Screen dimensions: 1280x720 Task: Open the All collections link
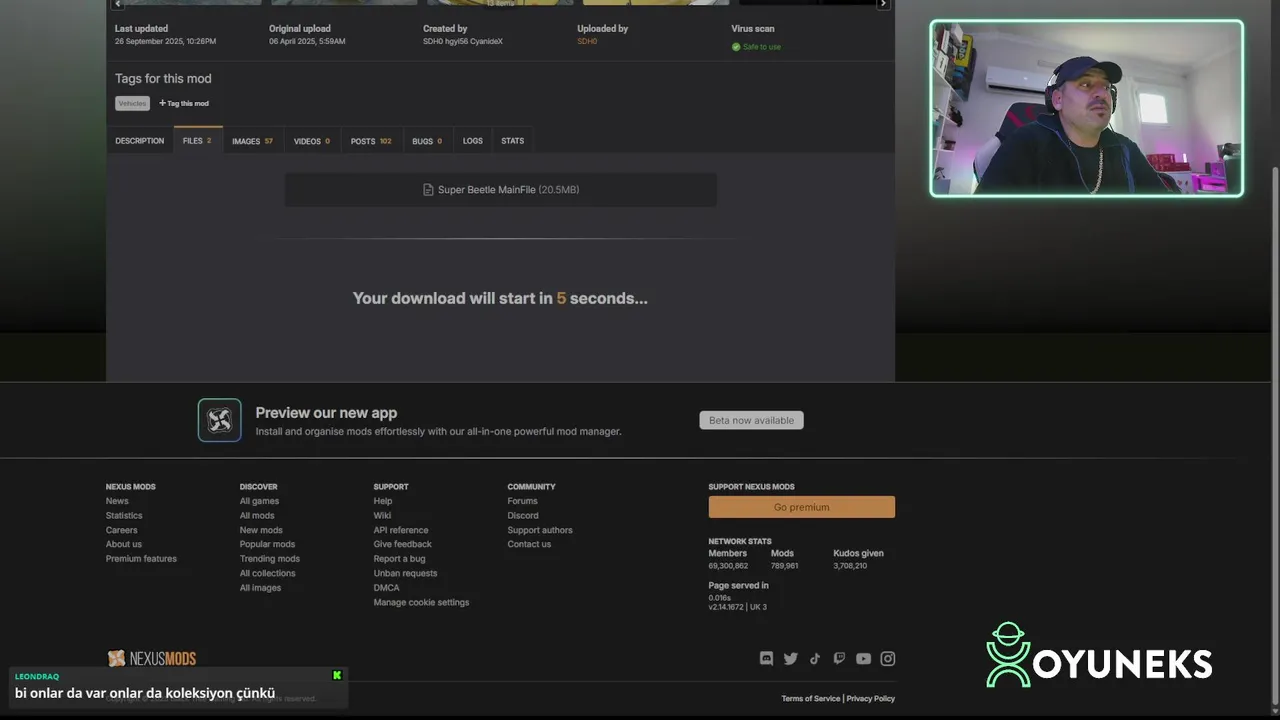[x=268, y=573]
